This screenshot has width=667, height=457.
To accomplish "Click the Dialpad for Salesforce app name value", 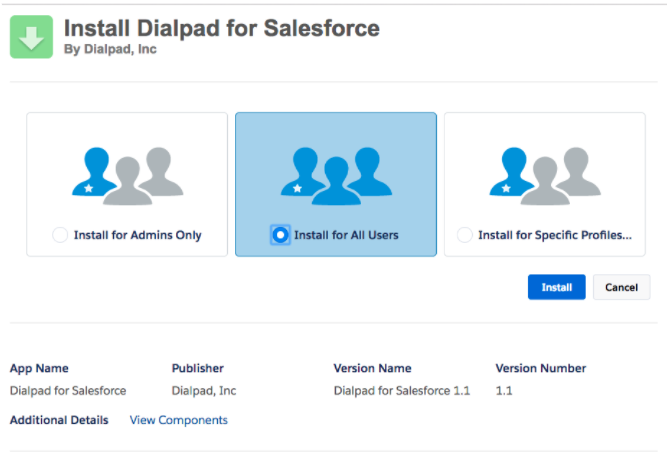I will coord(68,391).
